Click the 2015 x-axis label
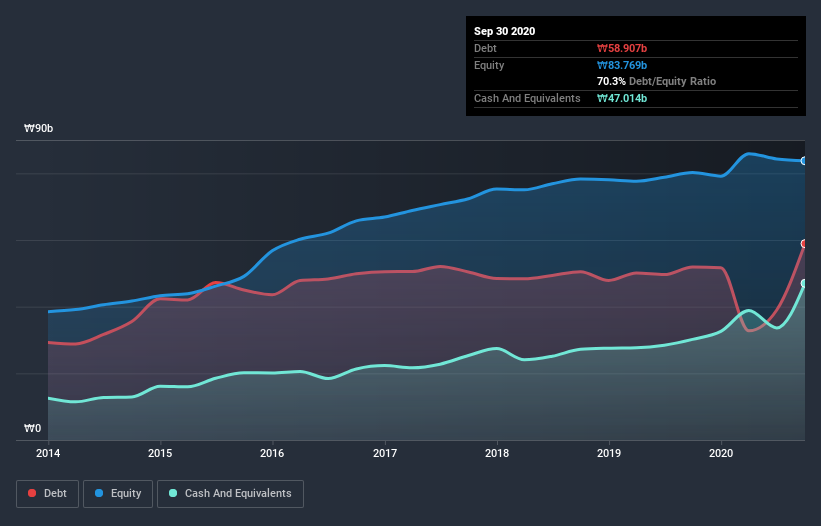Viewport: 821px width, 526px height. pyautogui.click(x=160, y=453)
